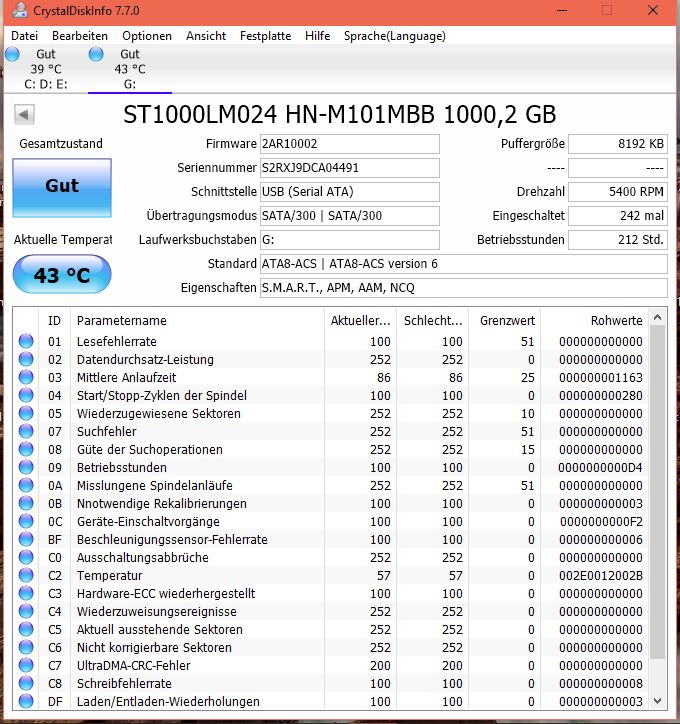Select the G: disk tab

(x=130, y=69)
